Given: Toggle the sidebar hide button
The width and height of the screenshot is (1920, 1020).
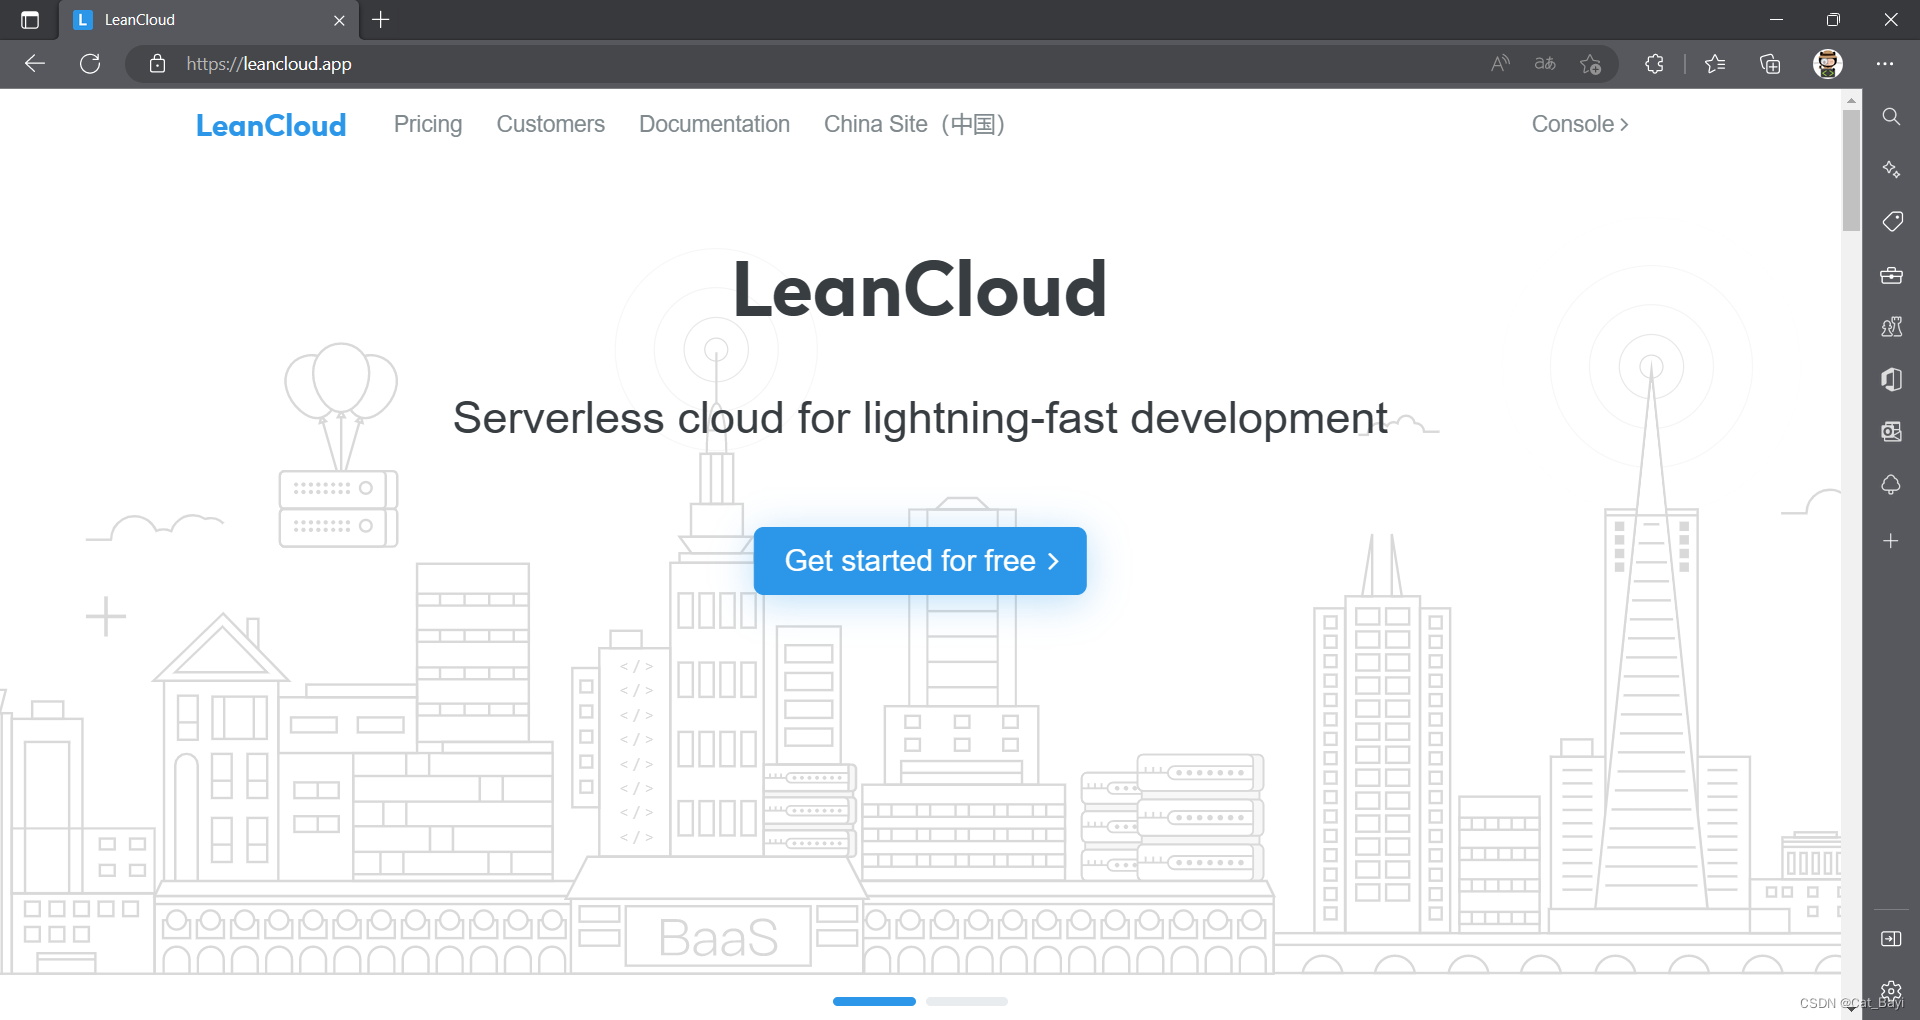Looking at the screenshot, I should pyautogui.click(x=1891, y=938).
